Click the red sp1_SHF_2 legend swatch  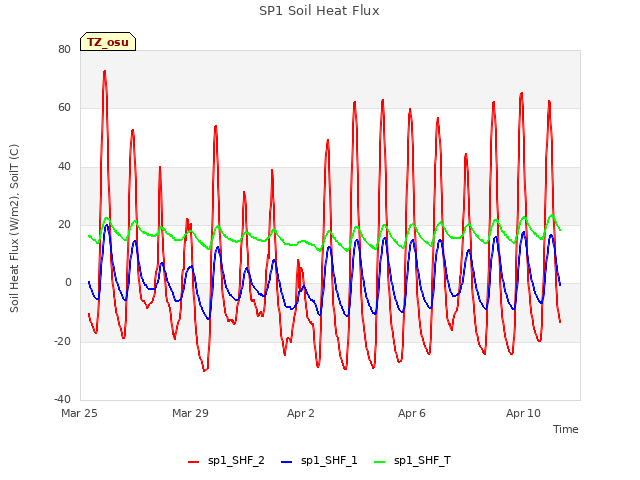pos(193,462)
